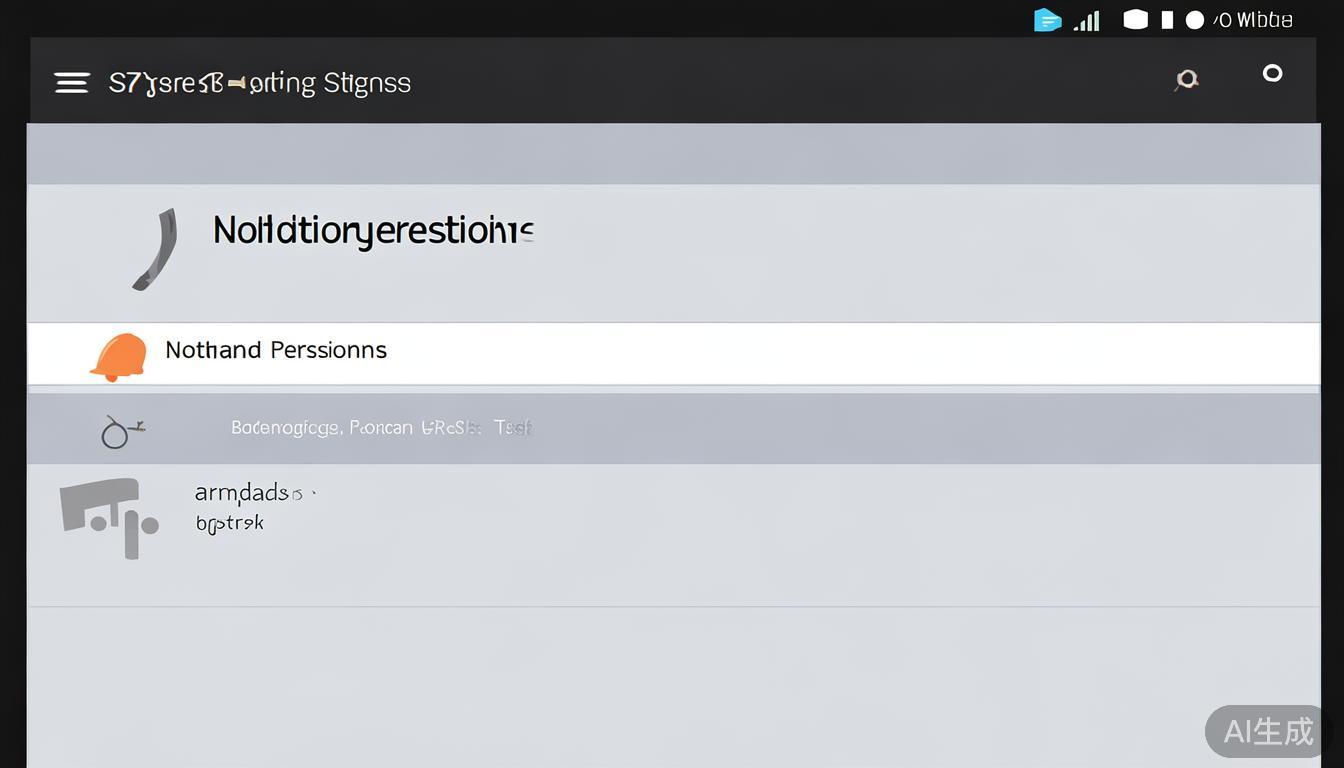Viewport: 1344px width, 768px height.
Task: Click the "O Wibbe" status bar text
Action: [1254, 20]
